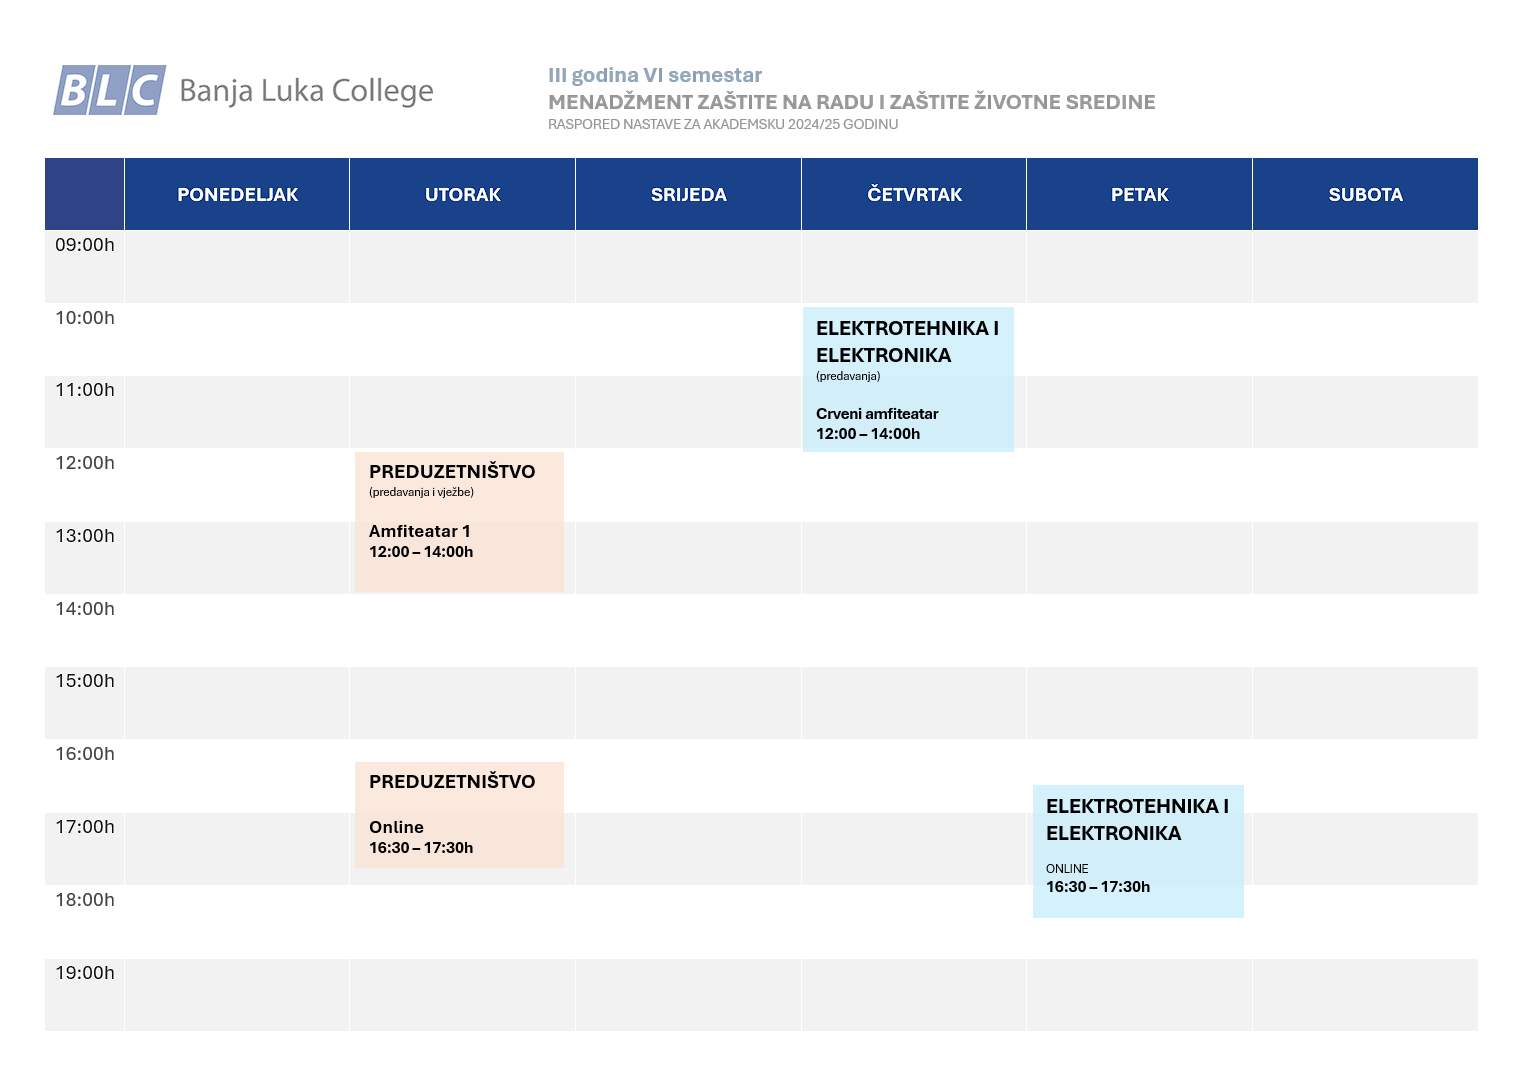
Task: Click the III godina VI semestar heading
Action: point(655,75)
